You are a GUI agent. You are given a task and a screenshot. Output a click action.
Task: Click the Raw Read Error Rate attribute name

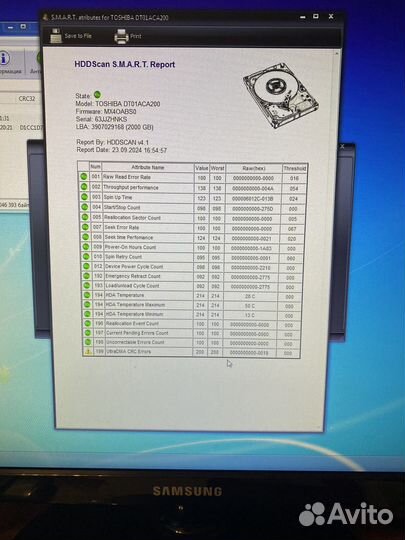tap(127, 177)
